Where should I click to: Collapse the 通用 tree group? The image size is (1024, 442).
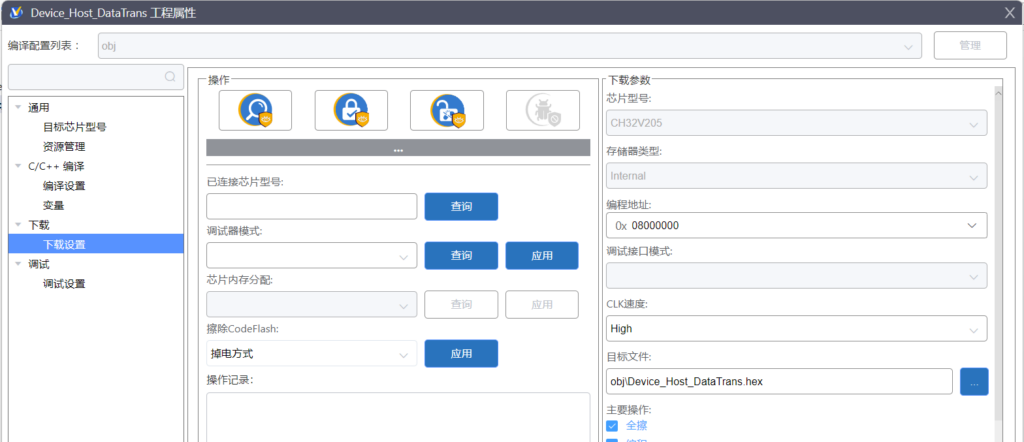click(x=18, y=107)
